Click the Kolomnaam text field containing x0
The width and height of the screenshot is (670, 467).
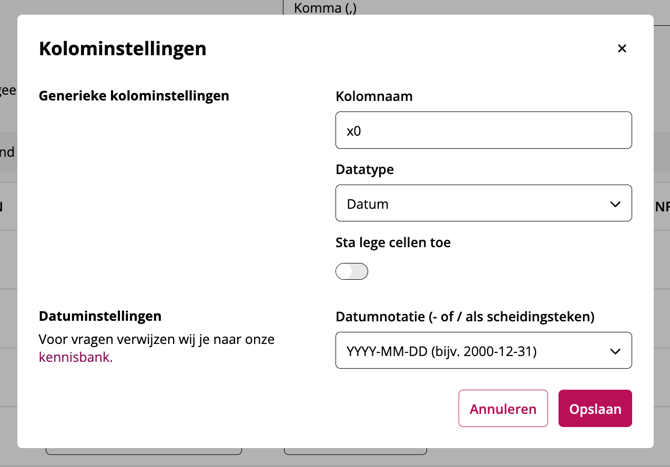tap(483, 130)
